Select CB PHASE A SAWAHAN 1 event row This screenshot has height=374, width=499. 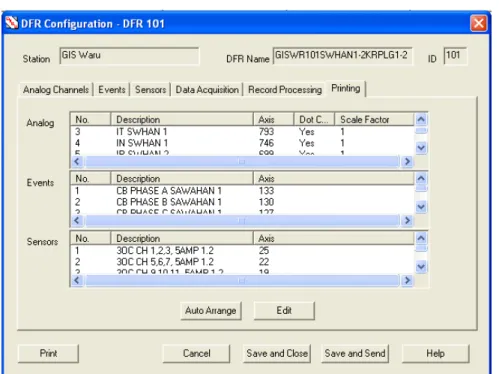(242, 191)
